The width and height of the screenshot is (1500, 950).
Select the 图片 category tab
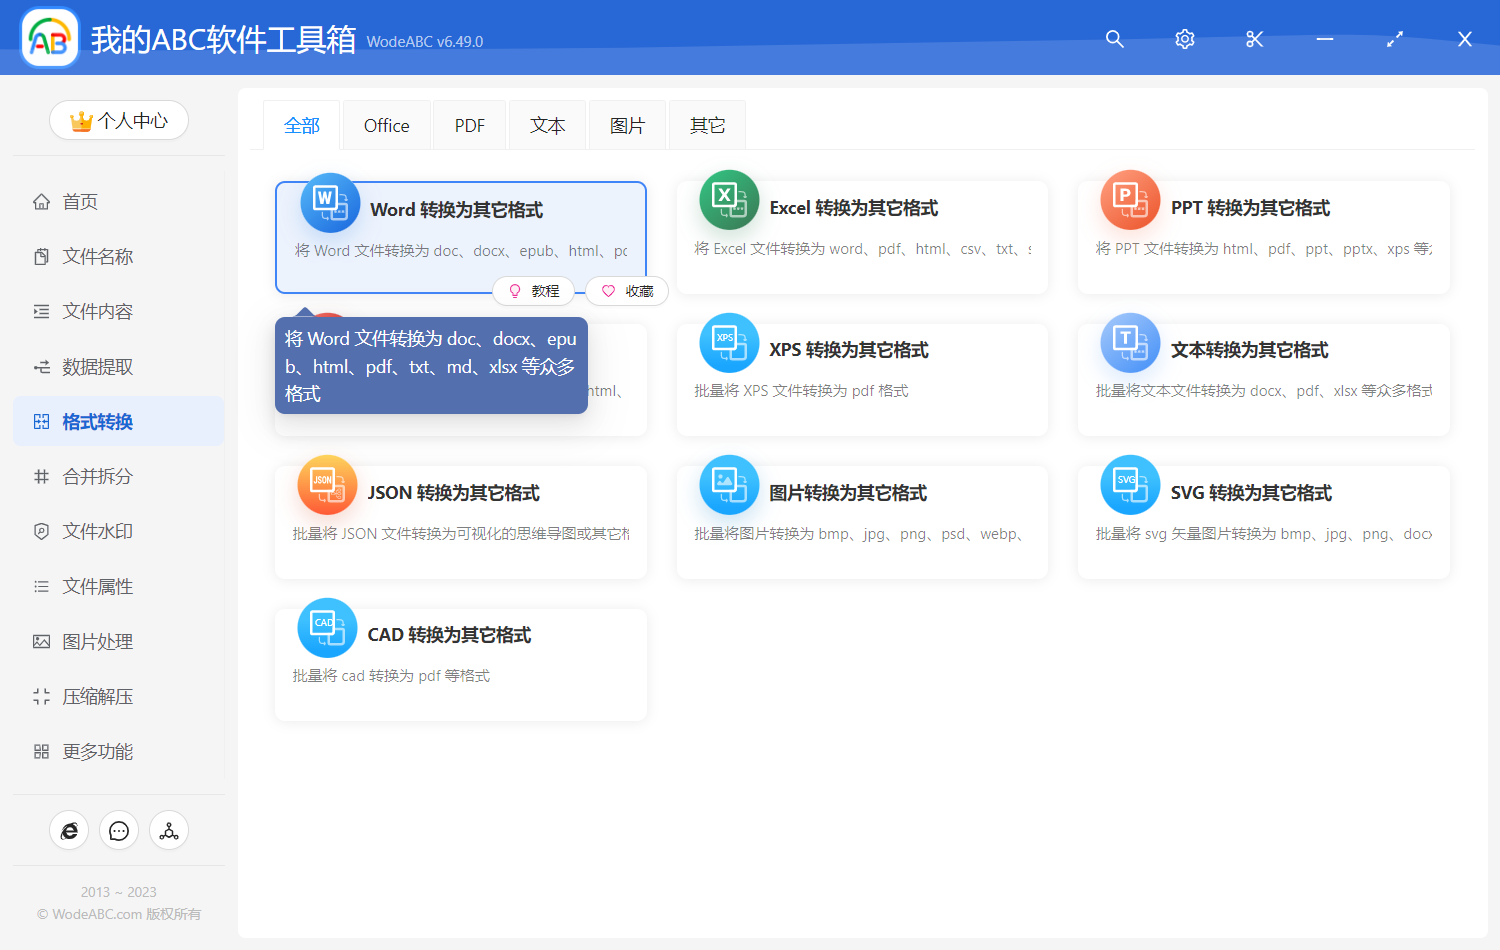click(627, 126)
